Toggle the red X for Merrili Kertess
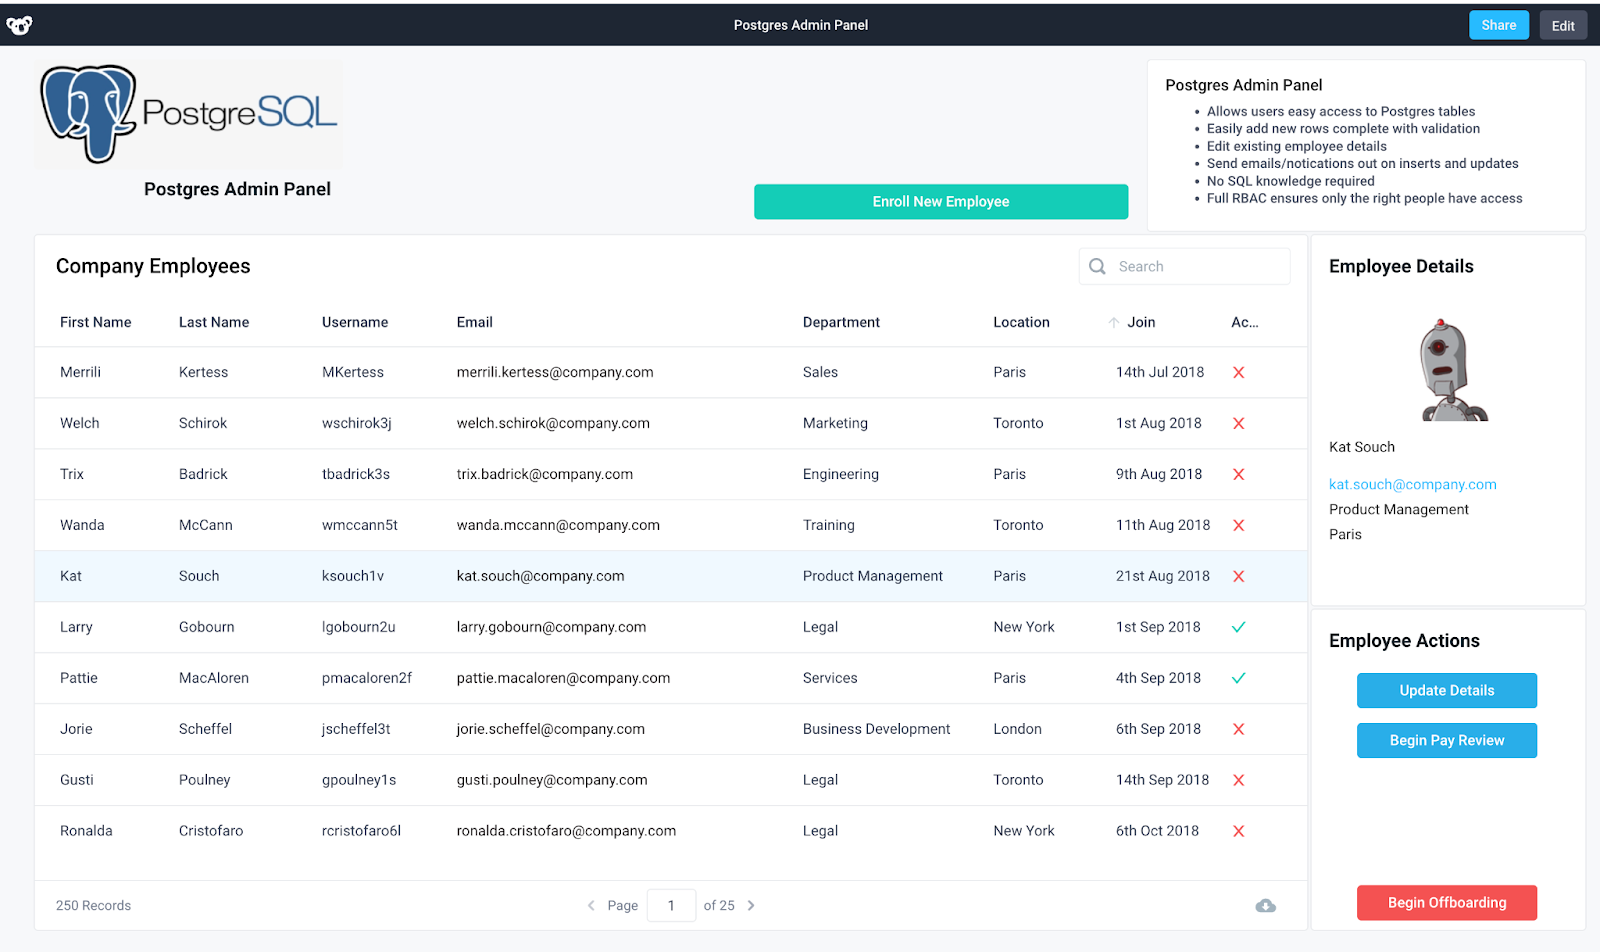 (x=1239, y=371)
